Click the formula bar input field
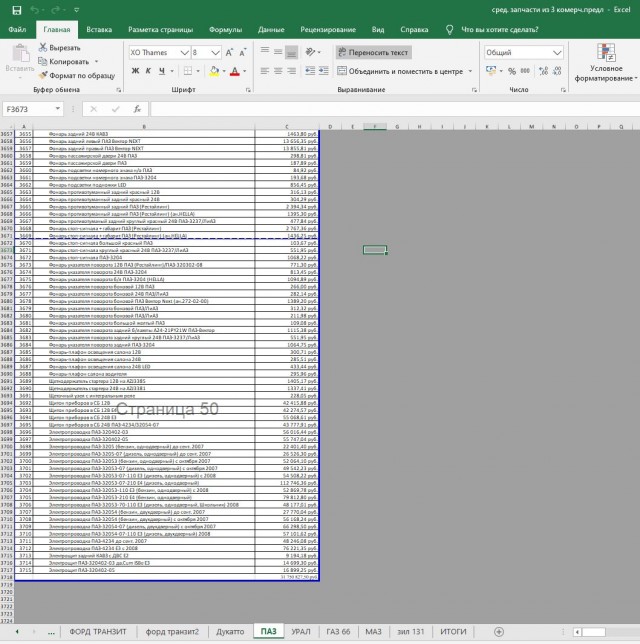The height and width of the screenshot is (644, 640). (x=395, y=109)
